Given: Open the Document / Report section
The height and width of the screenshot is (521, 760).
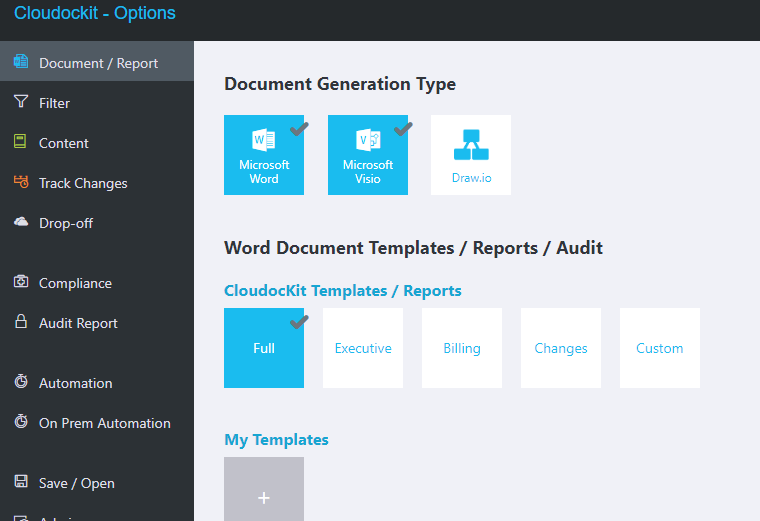Looking at the screenshot, I should [x=97, y=62].
